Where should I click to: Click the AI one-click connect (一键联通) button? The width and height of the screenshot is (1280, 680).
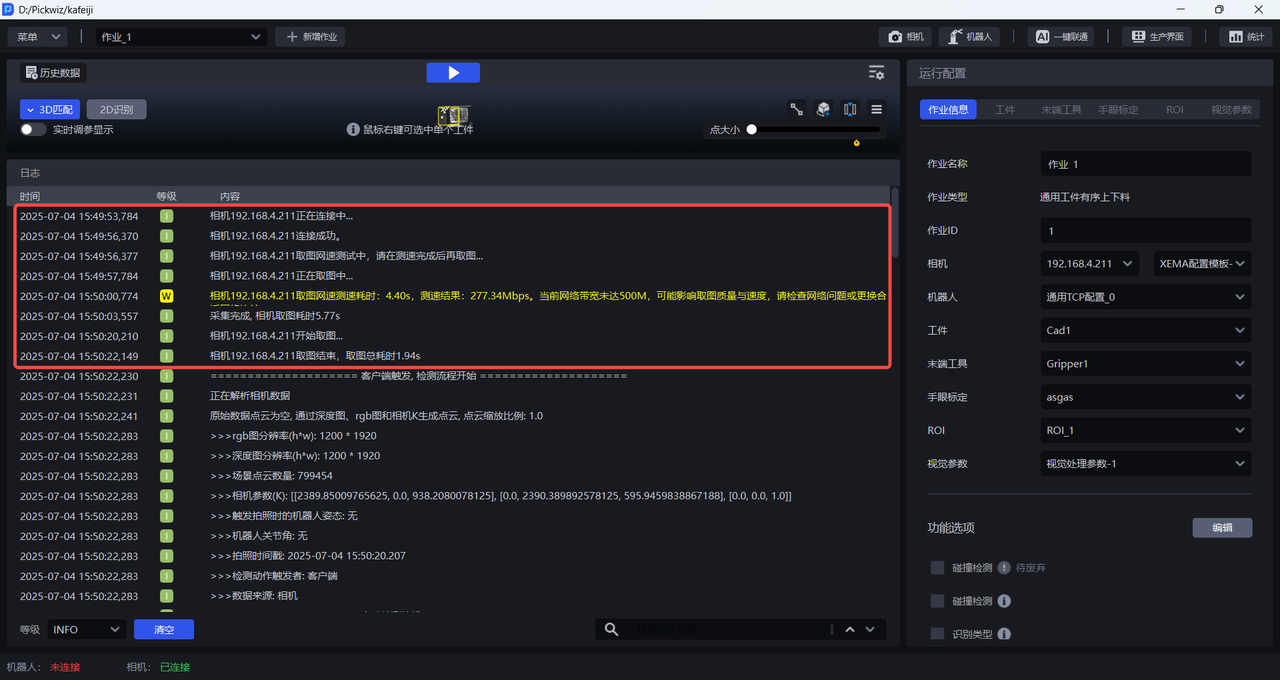[x=1060, y=37]
